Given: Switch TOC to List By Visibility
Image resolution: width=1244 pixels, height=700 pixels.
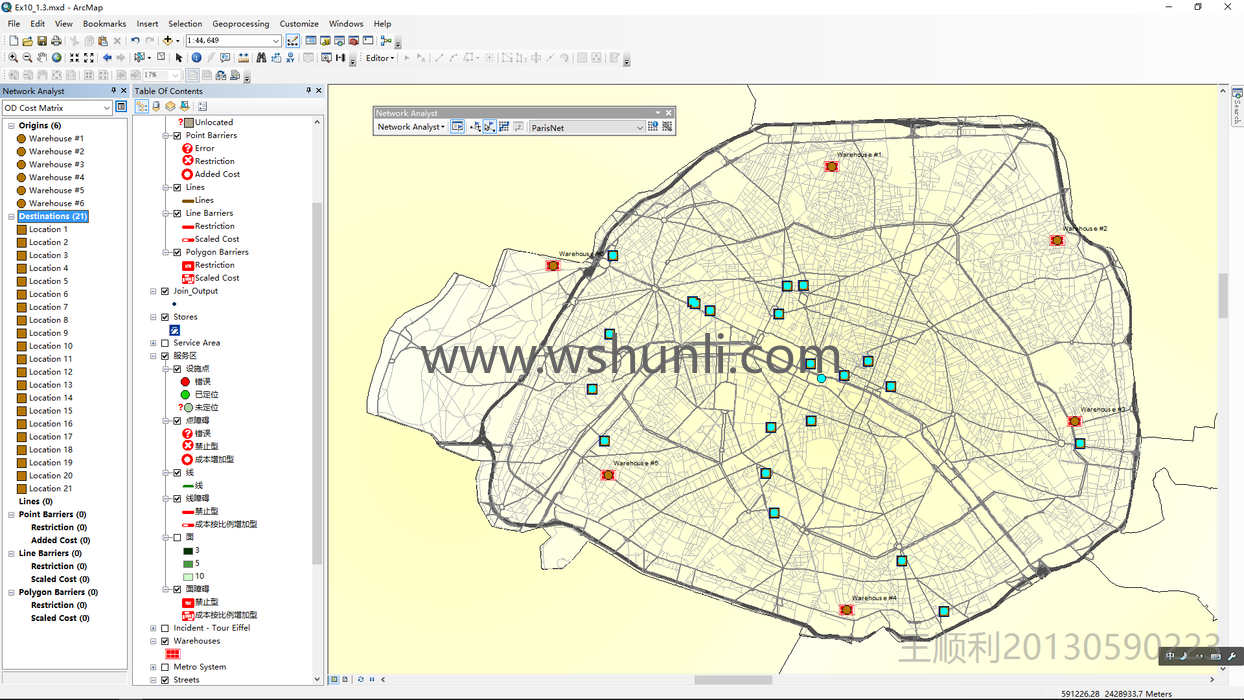Looking at the screenshot, I should point(170,106).
